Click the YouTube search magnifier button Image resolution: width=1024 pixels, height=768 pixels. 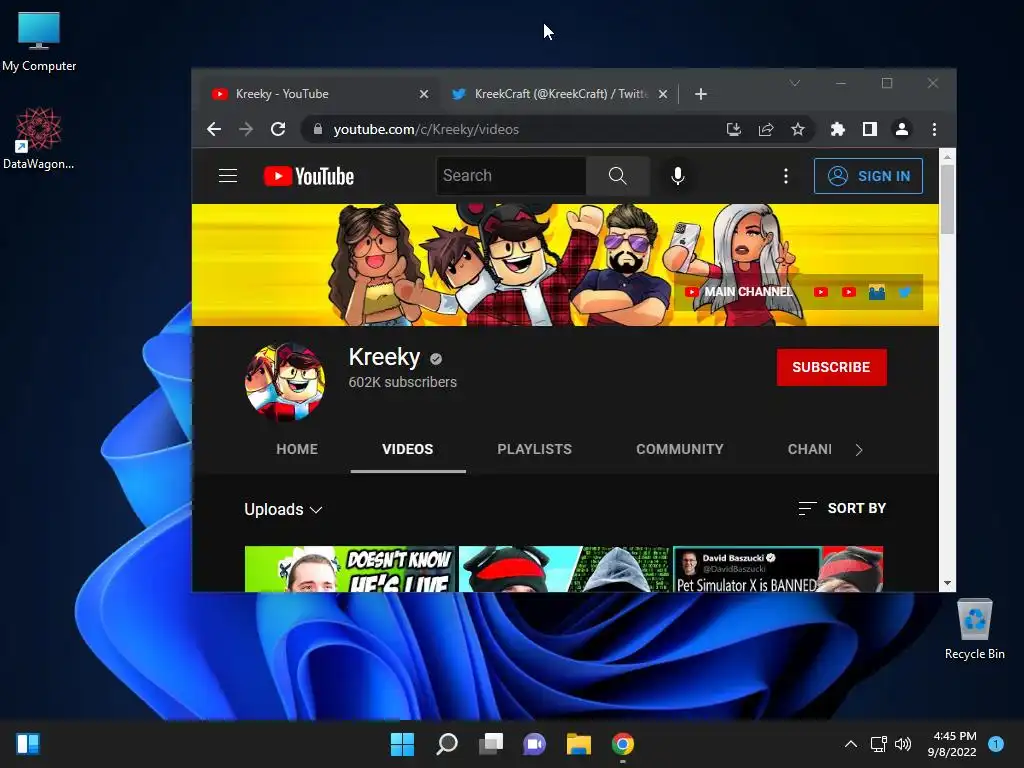617,176
